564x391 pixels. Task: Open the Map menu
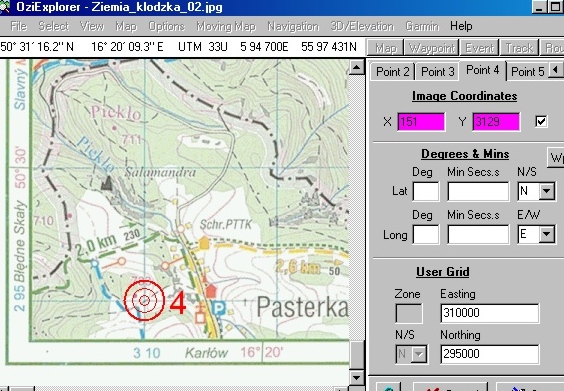point(126,26)
